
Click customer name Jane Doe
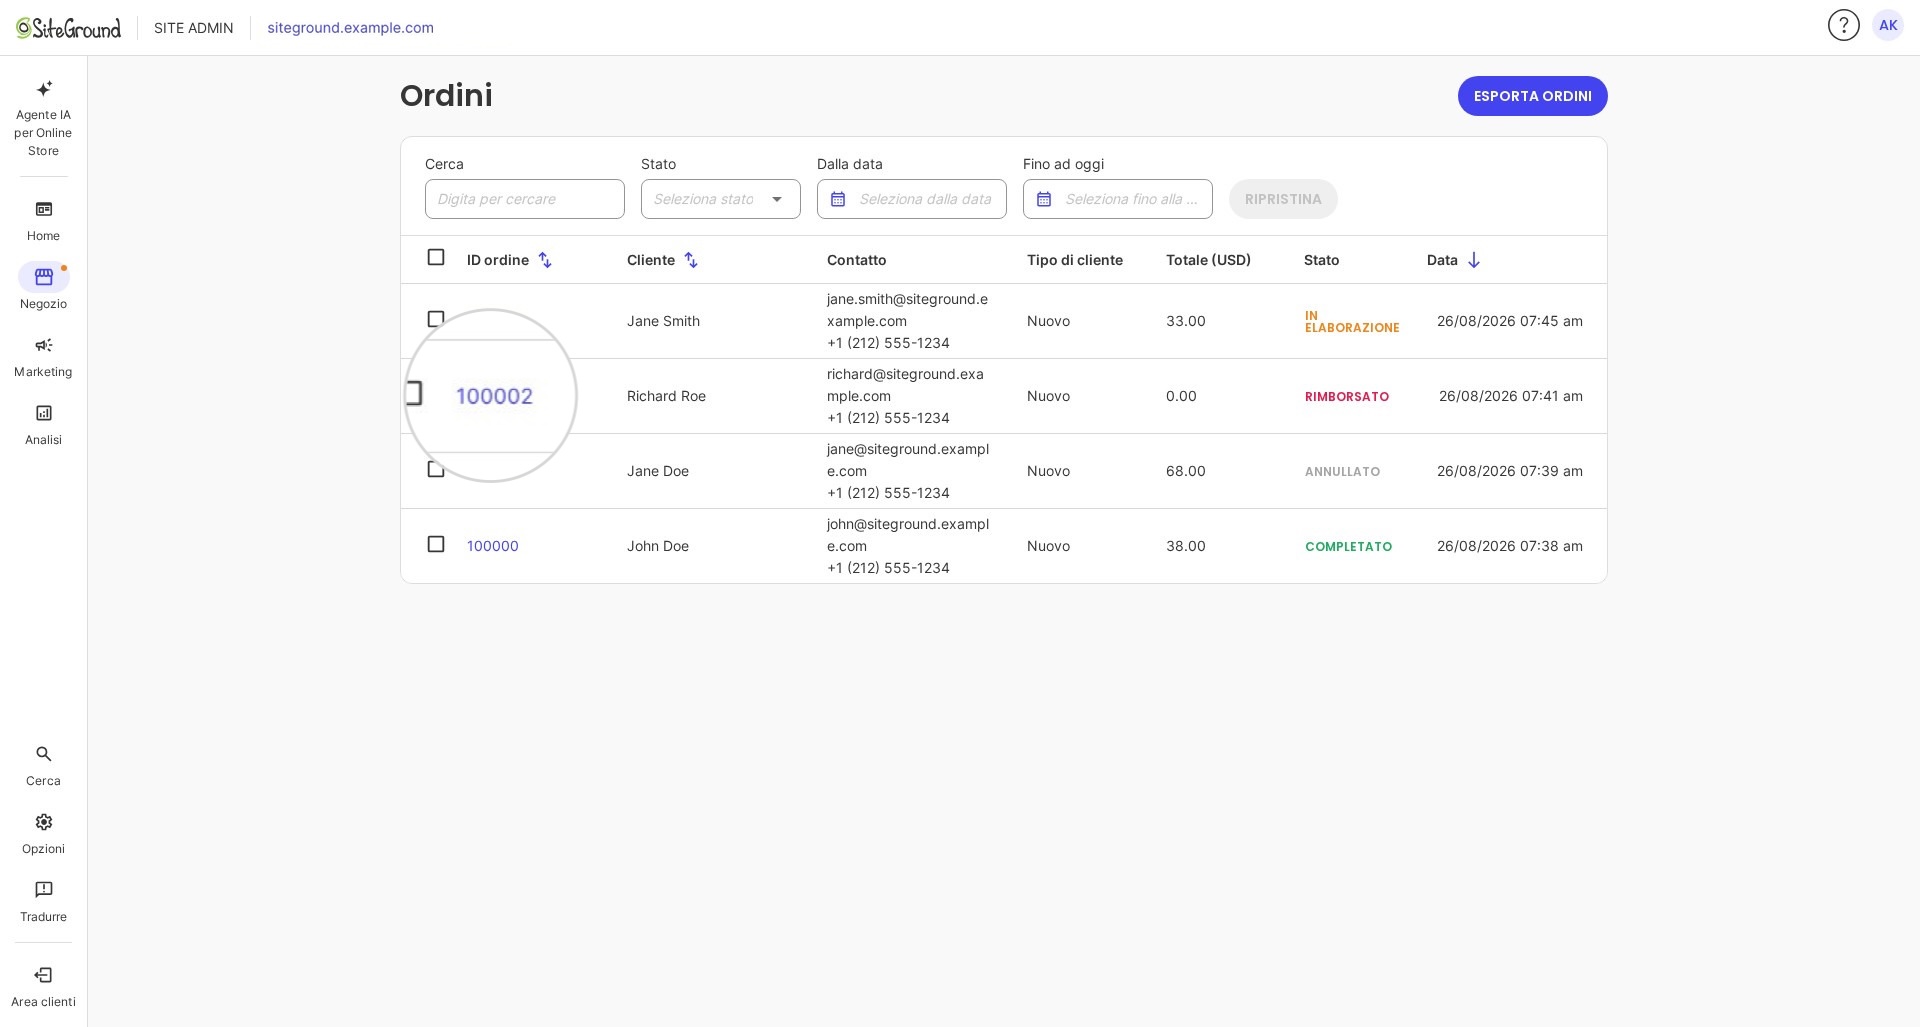click(657, 471)
